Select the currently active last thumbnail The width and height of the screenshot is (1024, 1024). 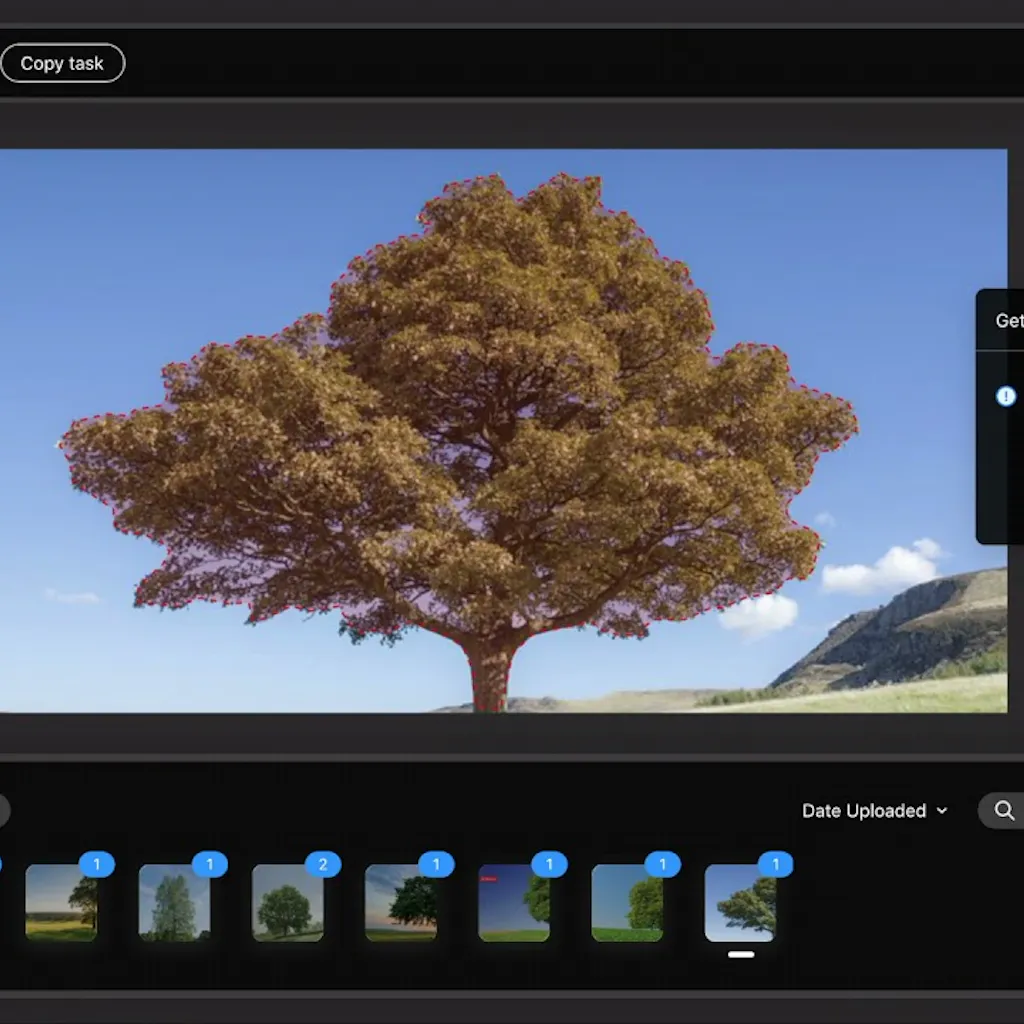740,902
